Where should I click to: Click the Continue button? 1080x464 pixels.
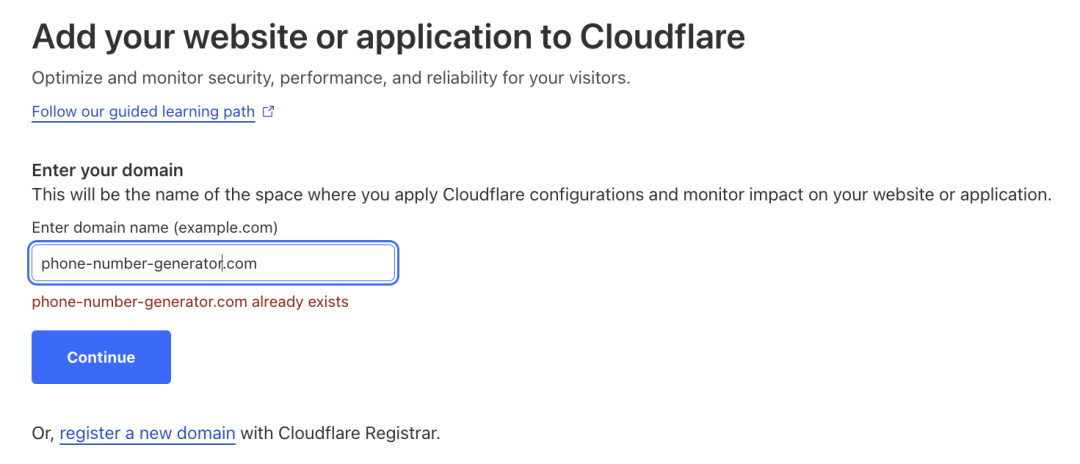pos(101,357)
